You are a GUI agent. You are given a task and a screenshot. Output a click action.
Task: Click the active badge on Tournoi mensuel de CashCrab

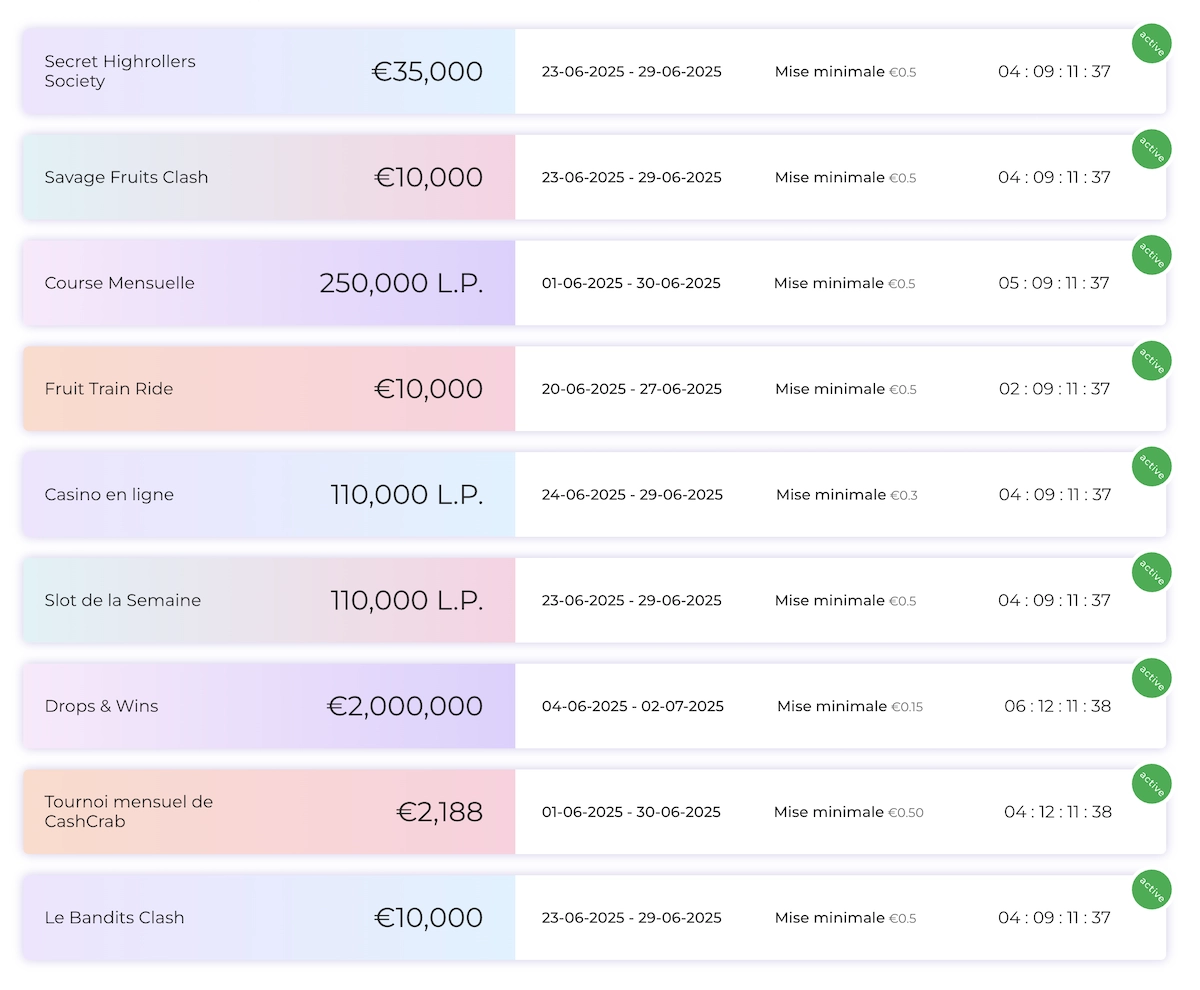point(1151,784)
